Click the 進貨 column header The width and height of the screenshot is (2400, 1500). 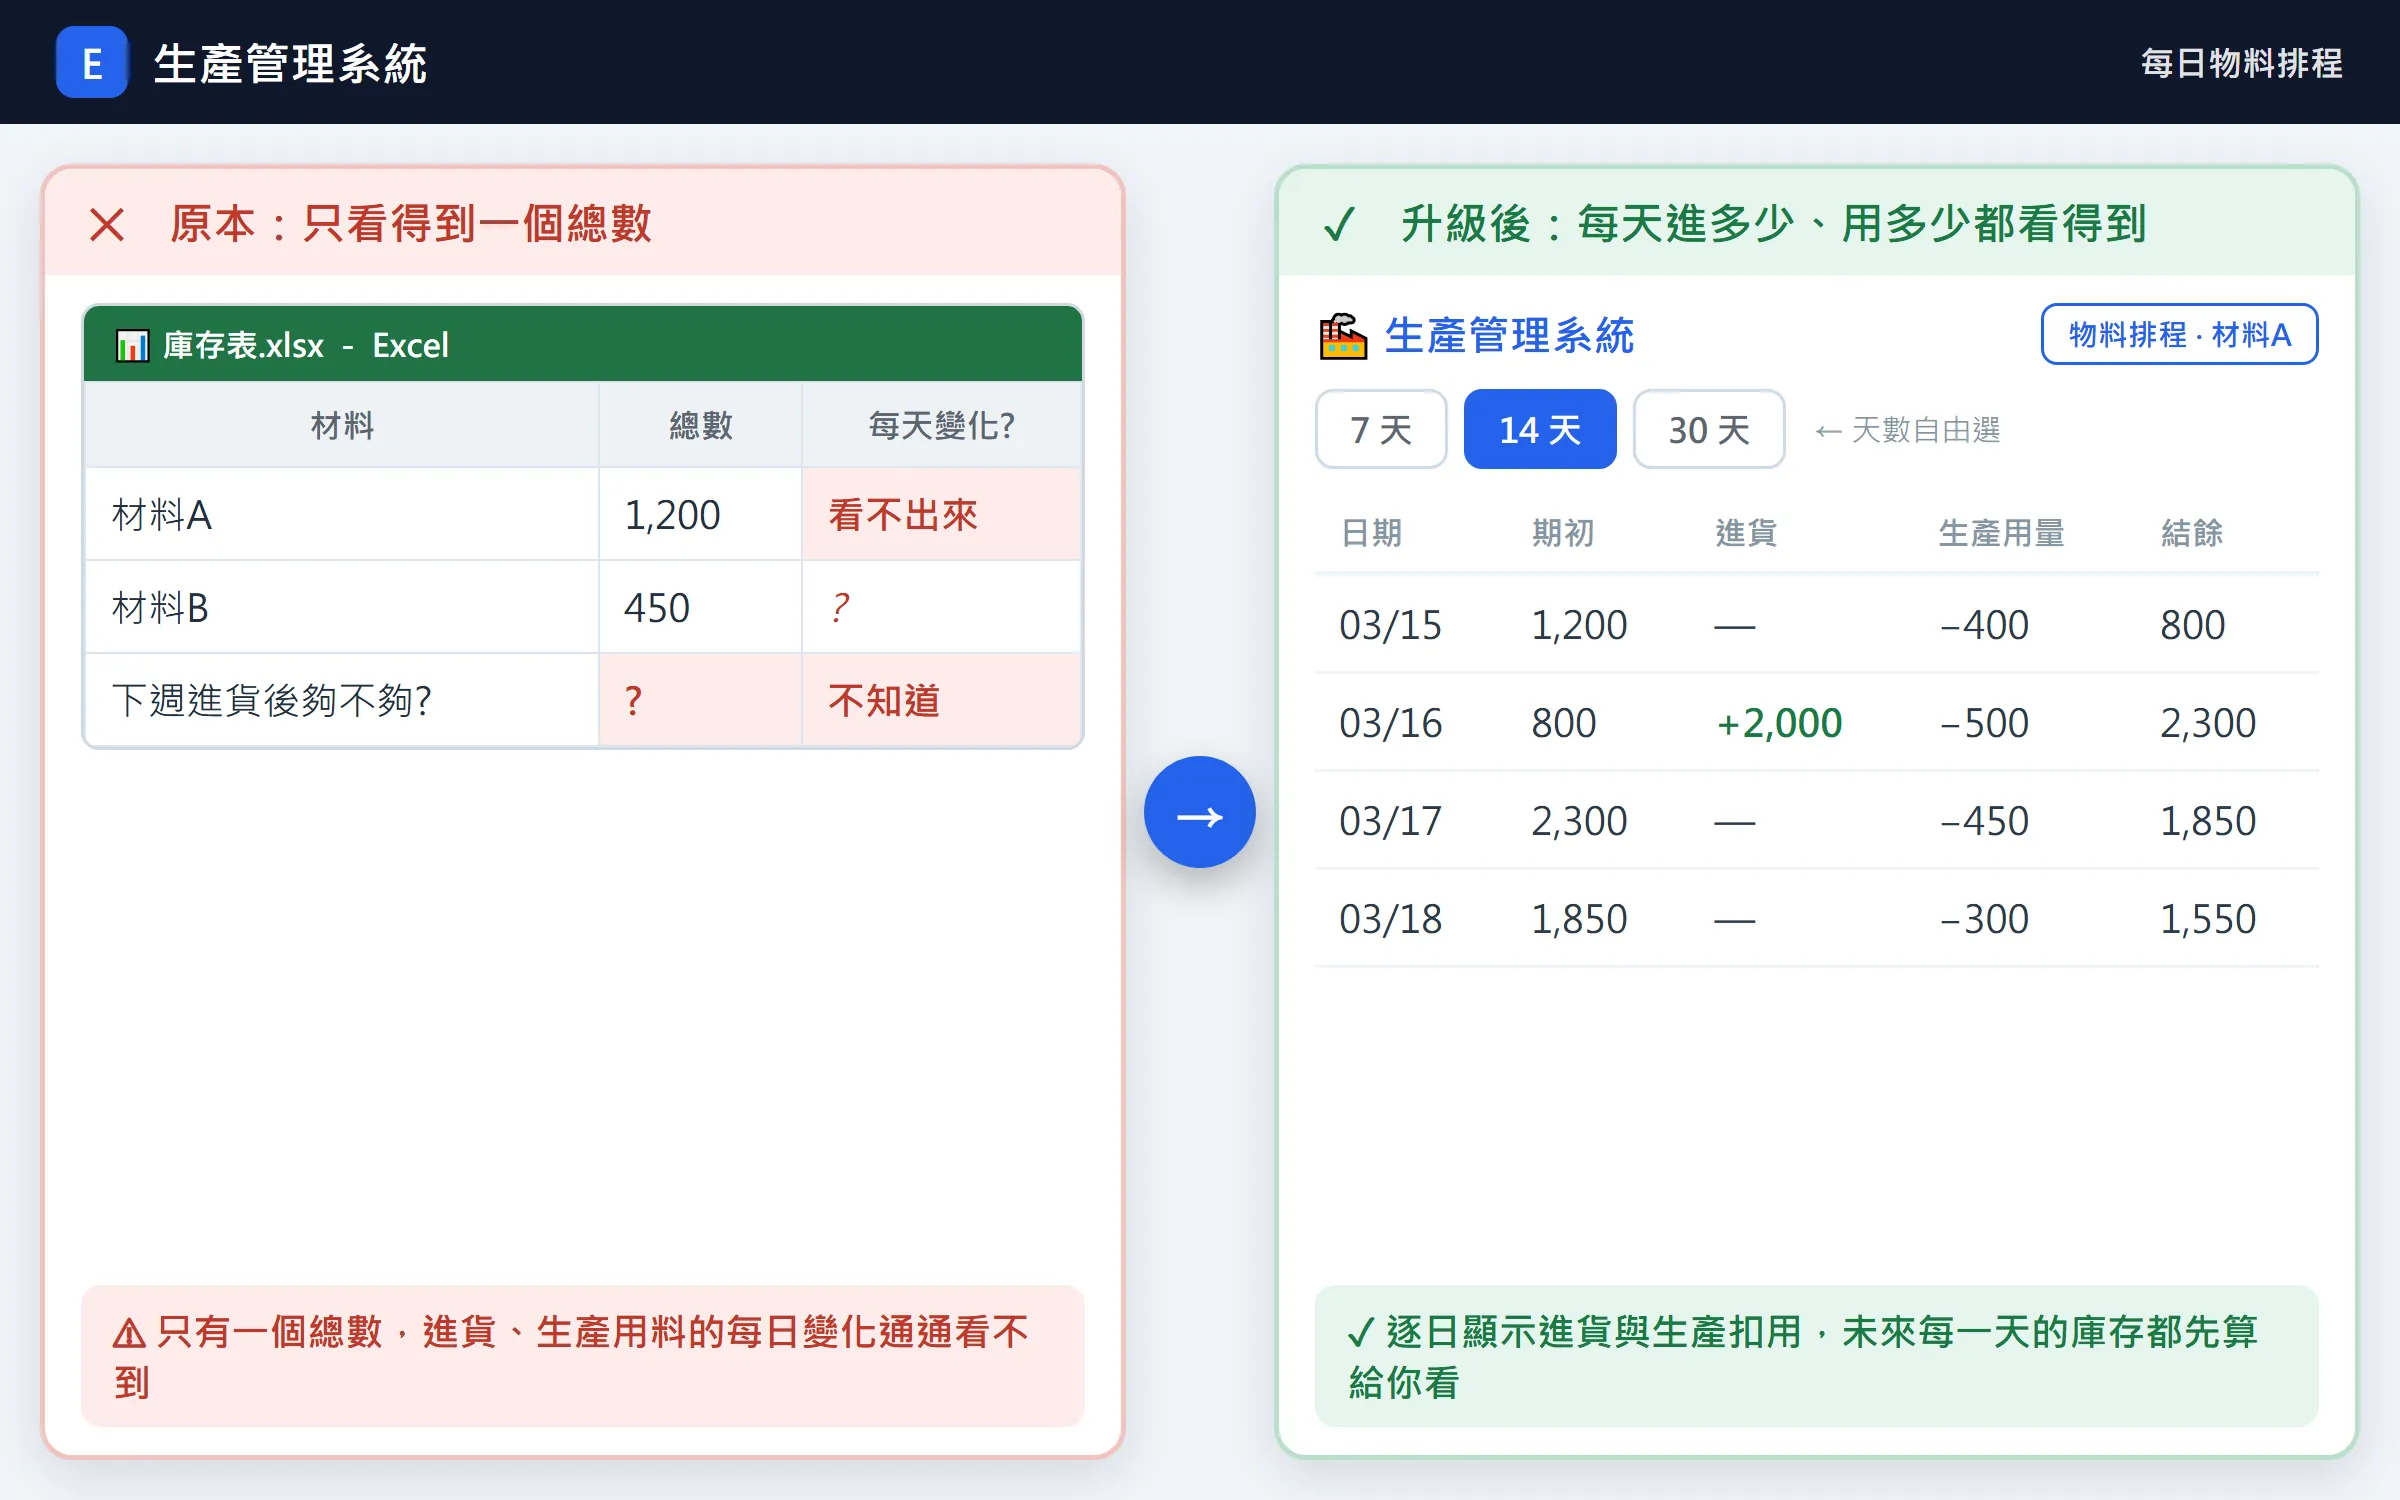coord(1746,533)
